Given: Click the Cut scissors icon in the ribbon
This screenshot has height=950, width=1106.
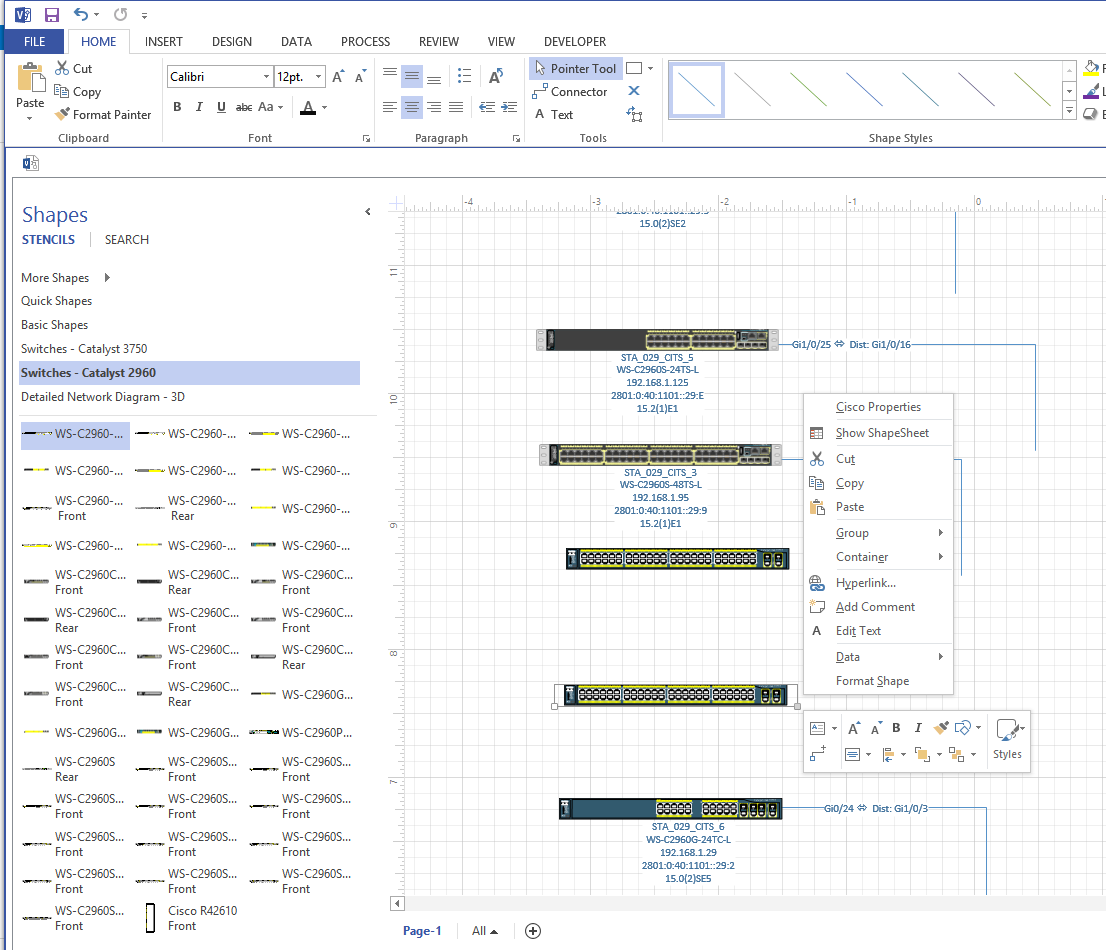Looking at the screenshot, I should [x=62, y=68].
